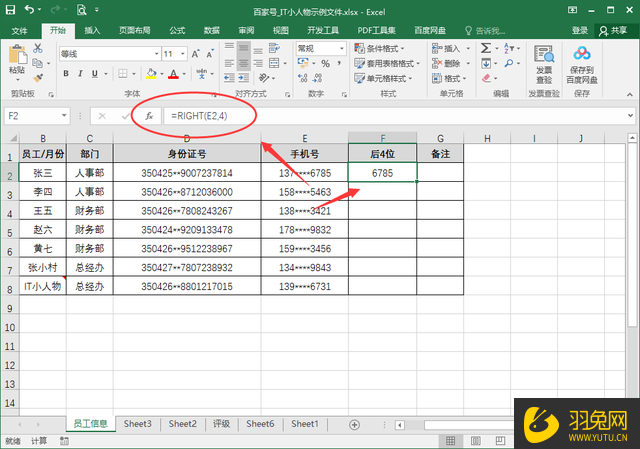Toggle center horizontal alignment
640x449 pixels.
243,64
